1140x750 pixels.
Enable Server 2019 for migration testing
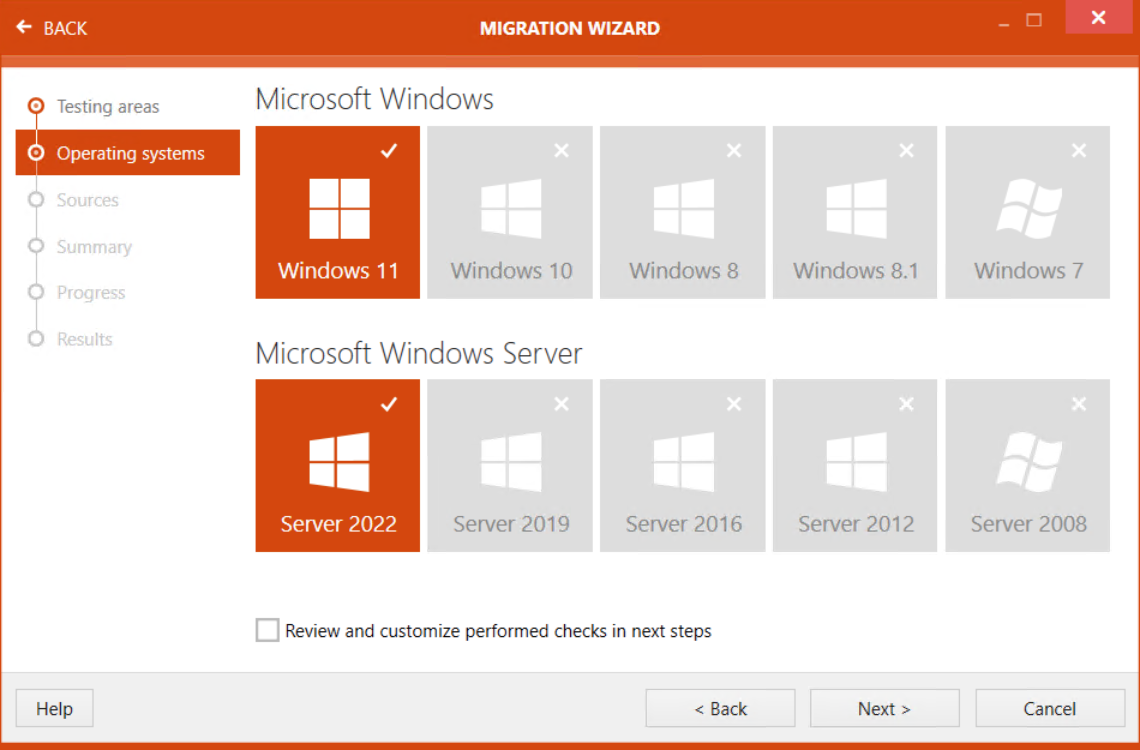point(510,465)
